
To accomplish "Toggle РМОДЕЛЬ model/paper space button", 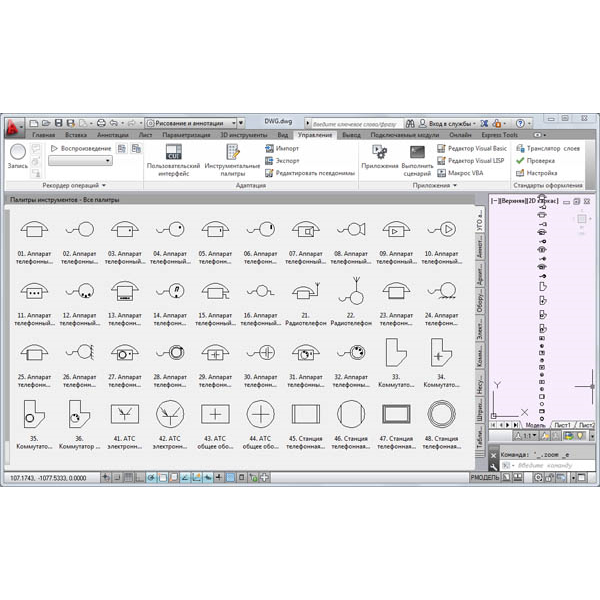I will (x=484, y=477).
